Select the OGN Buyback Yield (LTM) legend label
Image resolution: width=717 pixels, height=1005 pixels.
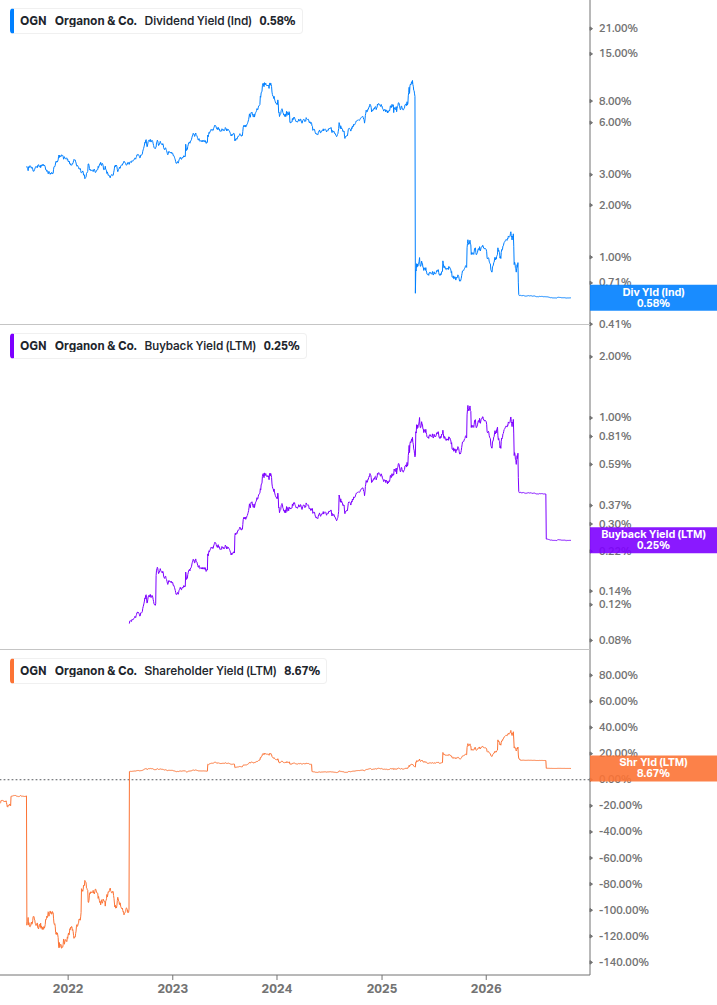coord(160,346)
